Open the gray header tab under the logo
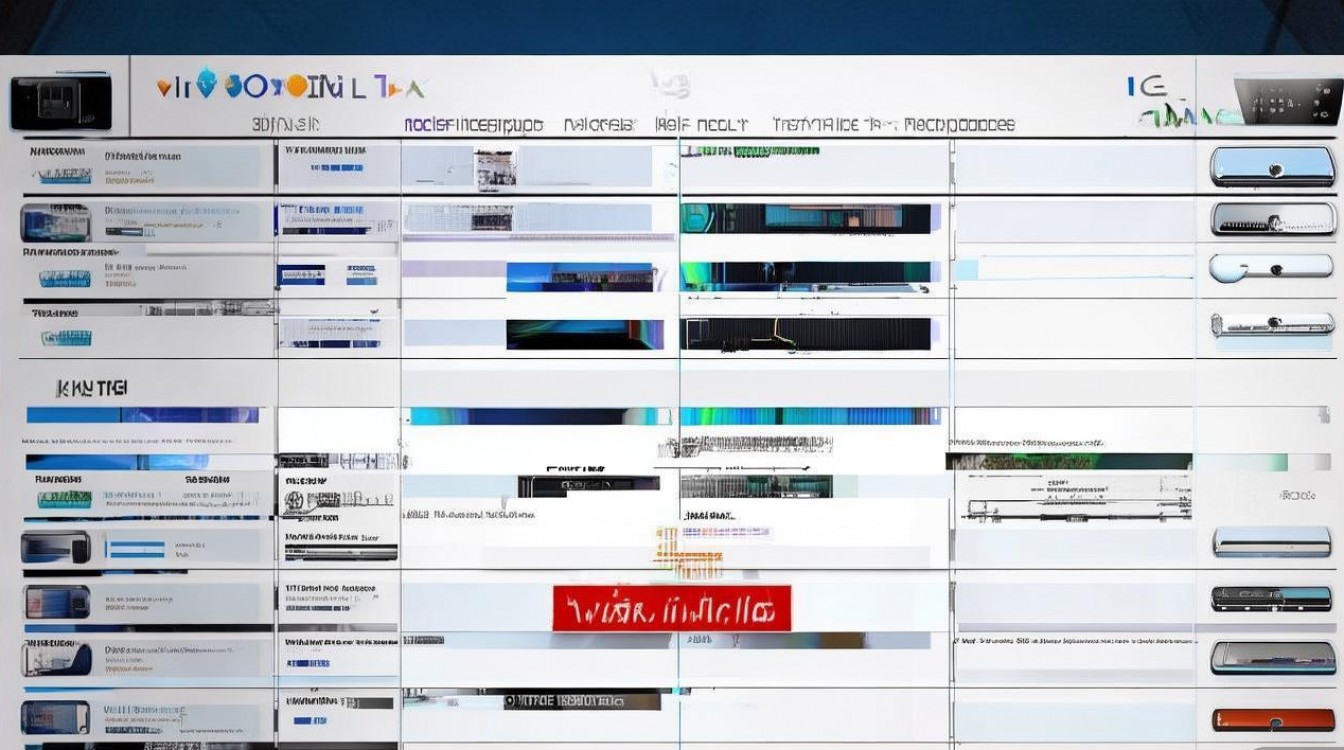 286,125
